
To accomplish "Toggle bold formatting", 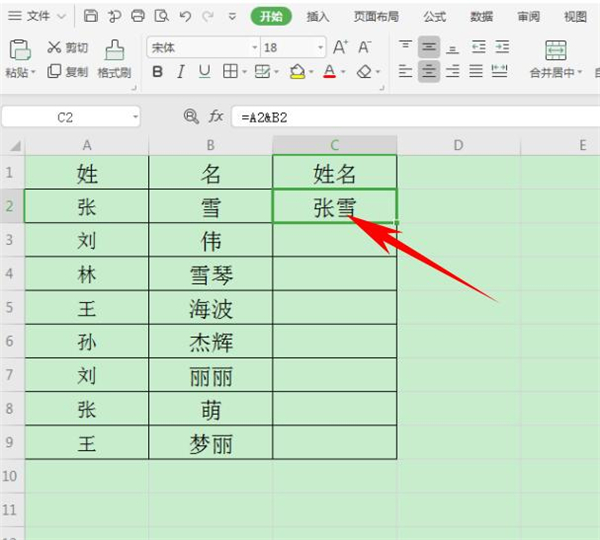I will 157,72.
